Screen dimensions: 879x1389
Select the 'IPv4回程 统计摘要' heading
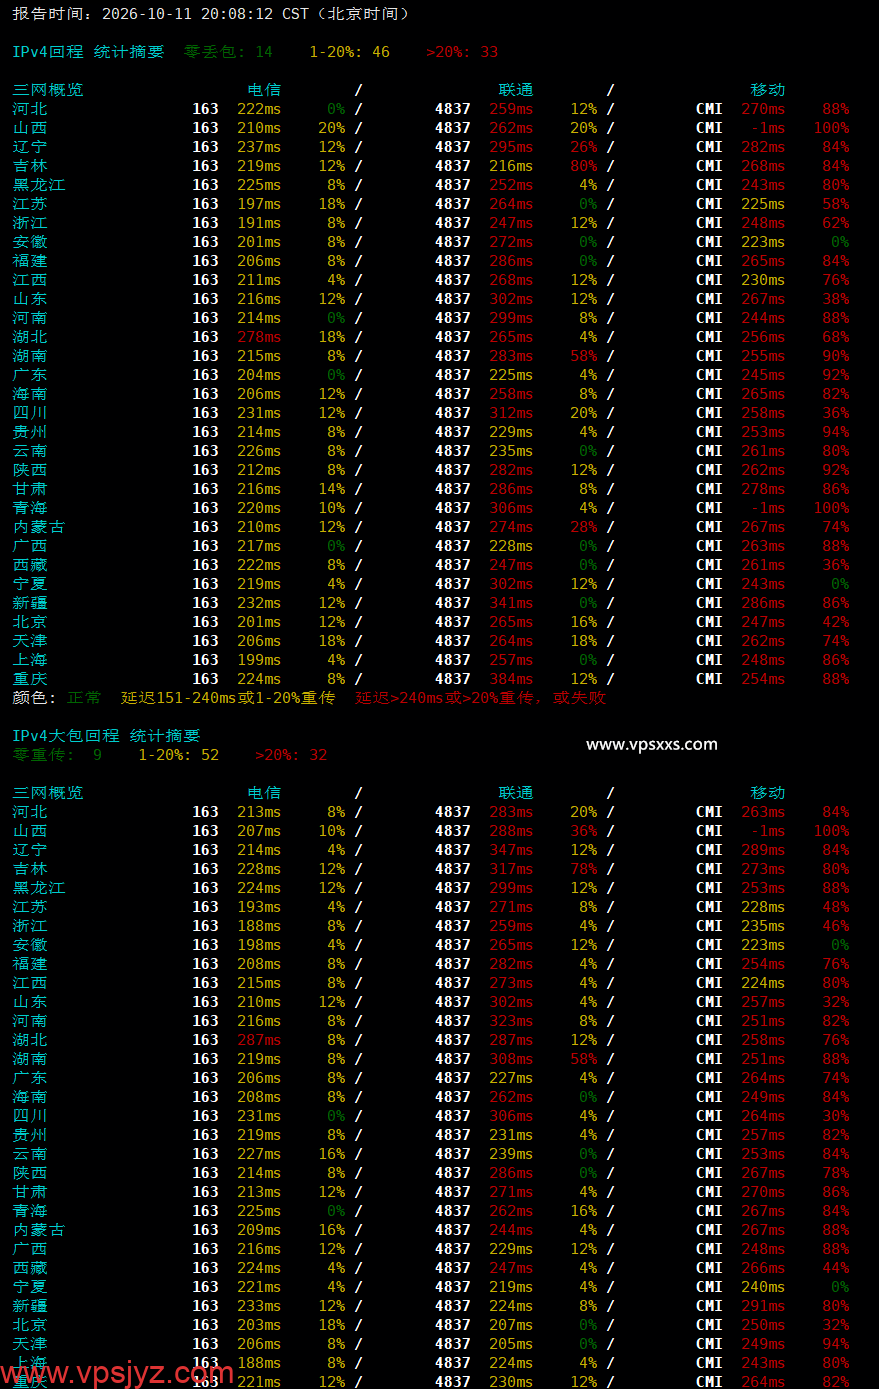tap(88, 52)
